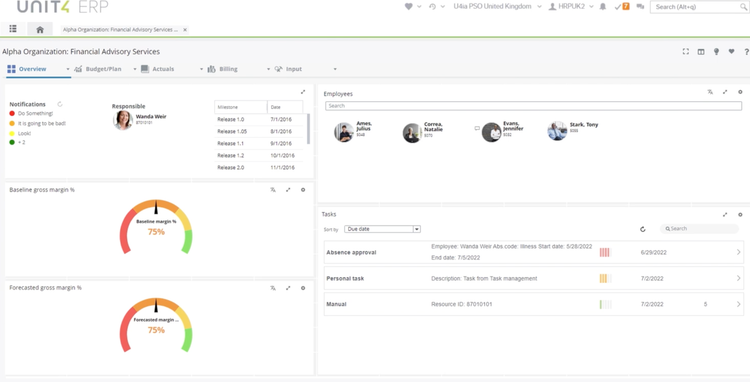The image size is (750, 382).
Task: Click the magnifier icon in global search
Action: pyautogui.click(x=744, y=7)
